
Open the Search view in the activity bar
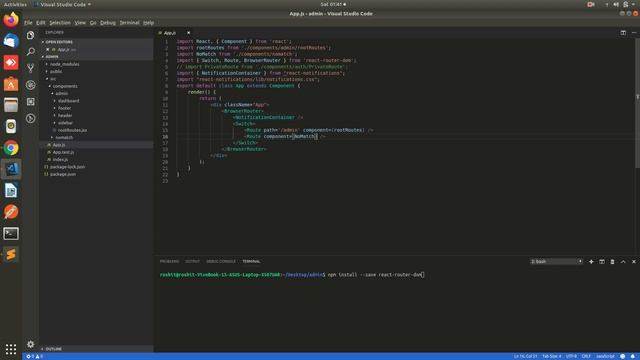tap(31, 51)
